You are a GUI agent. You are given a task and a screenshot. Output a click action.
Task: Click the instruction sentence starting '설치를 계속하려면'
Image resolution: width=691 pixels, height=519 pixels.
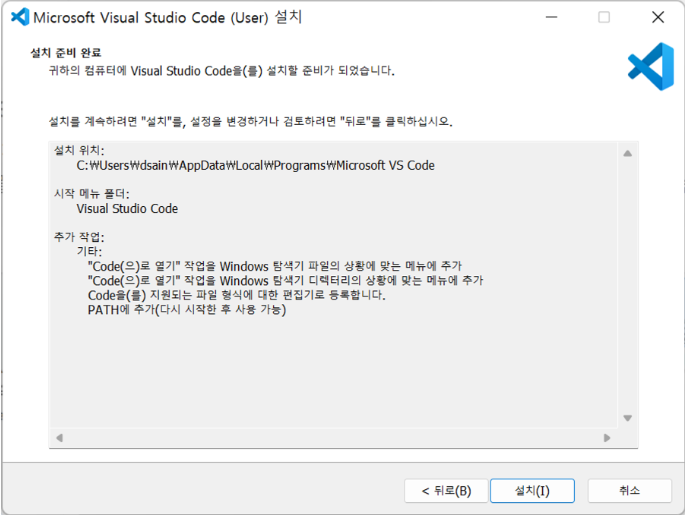point(251,122)
